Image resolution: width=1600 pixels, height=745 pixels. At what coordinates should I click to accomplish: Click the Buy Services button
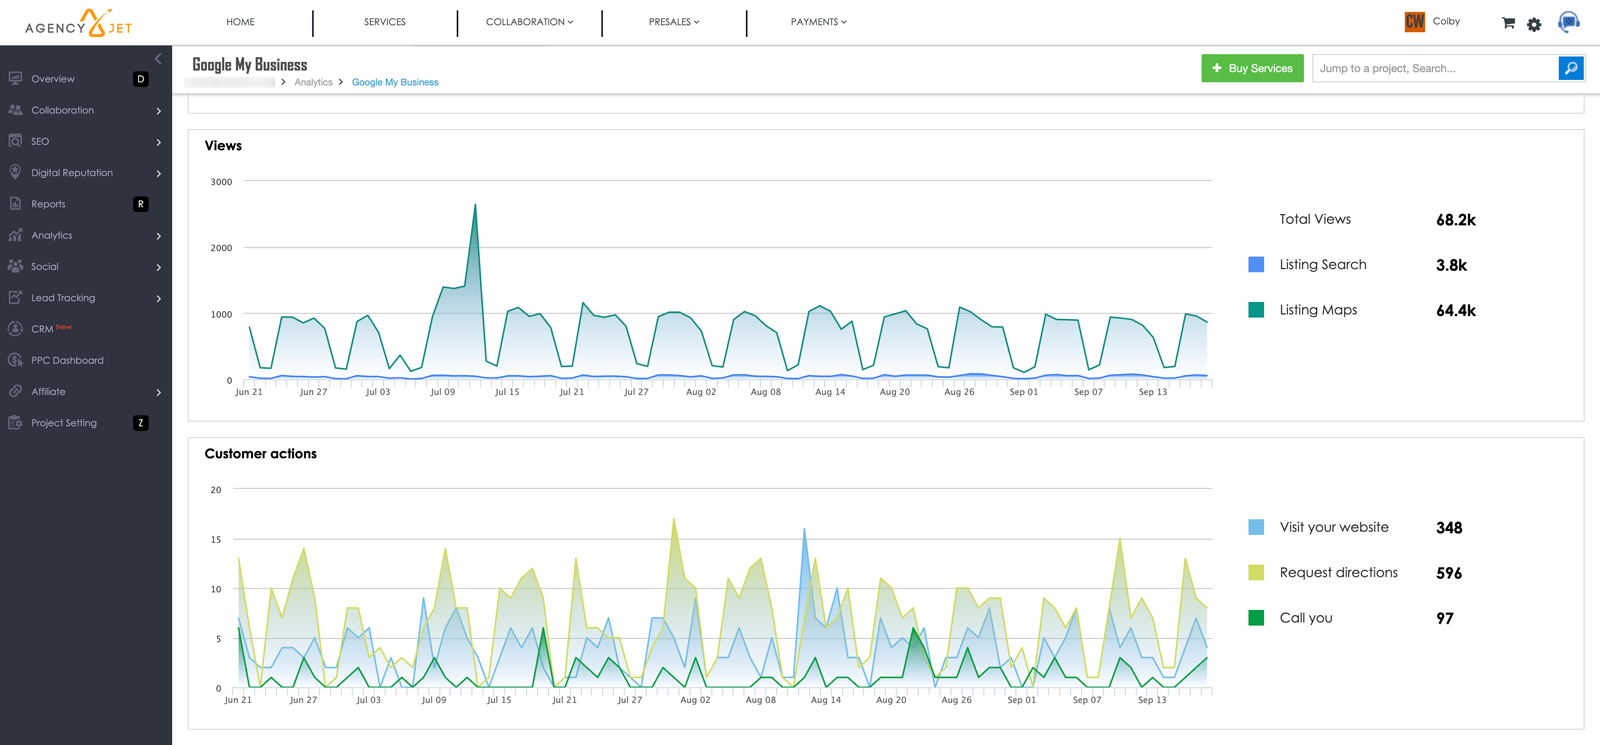(1252, 68)
